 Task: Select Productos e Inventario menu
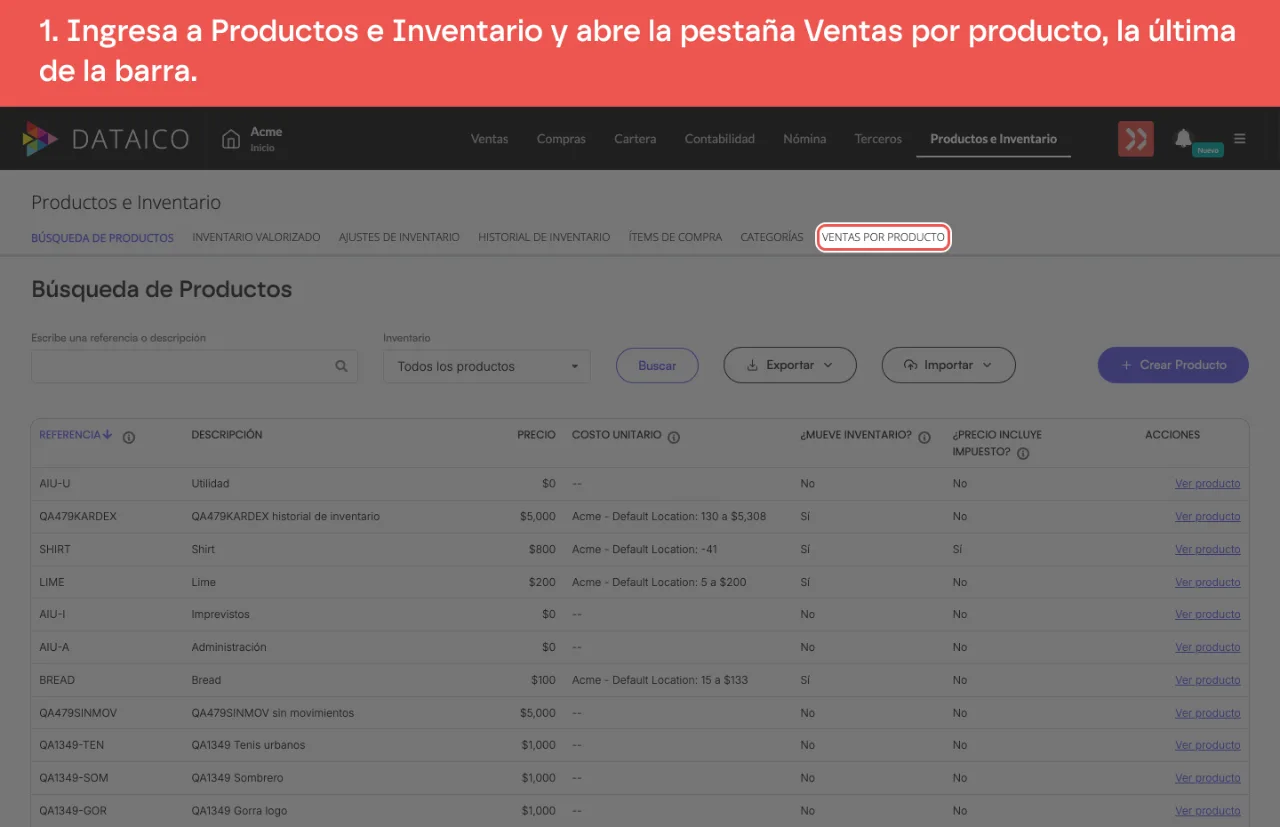993,139
